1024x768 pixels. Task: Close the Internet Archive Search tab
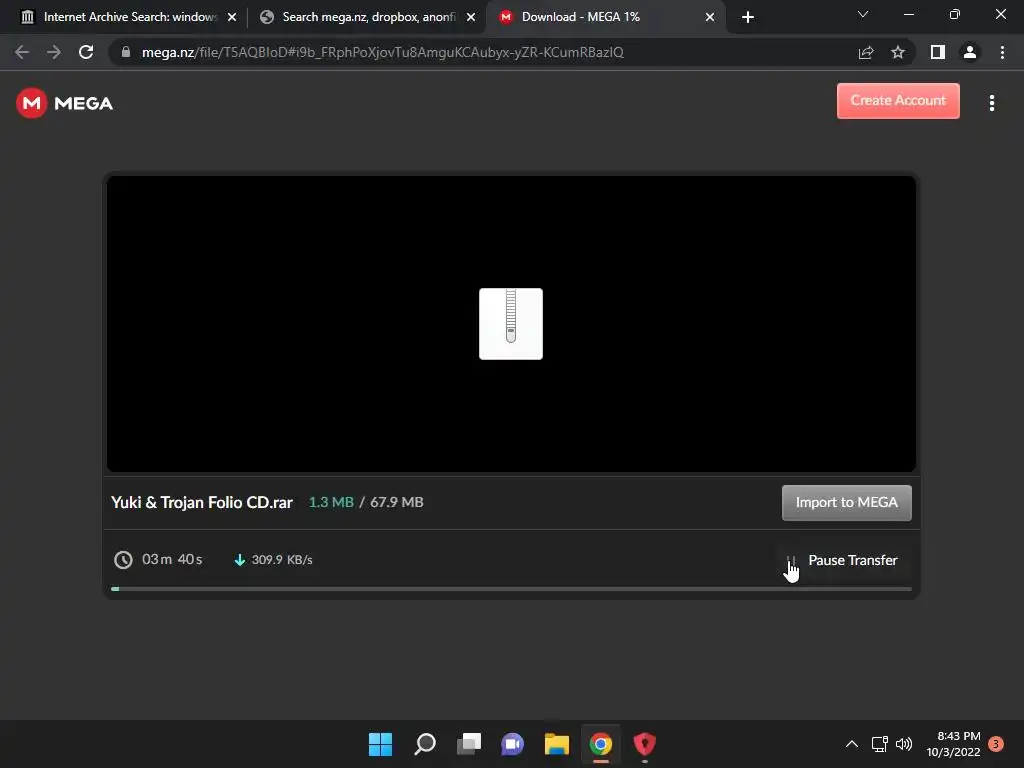(232, 18)
